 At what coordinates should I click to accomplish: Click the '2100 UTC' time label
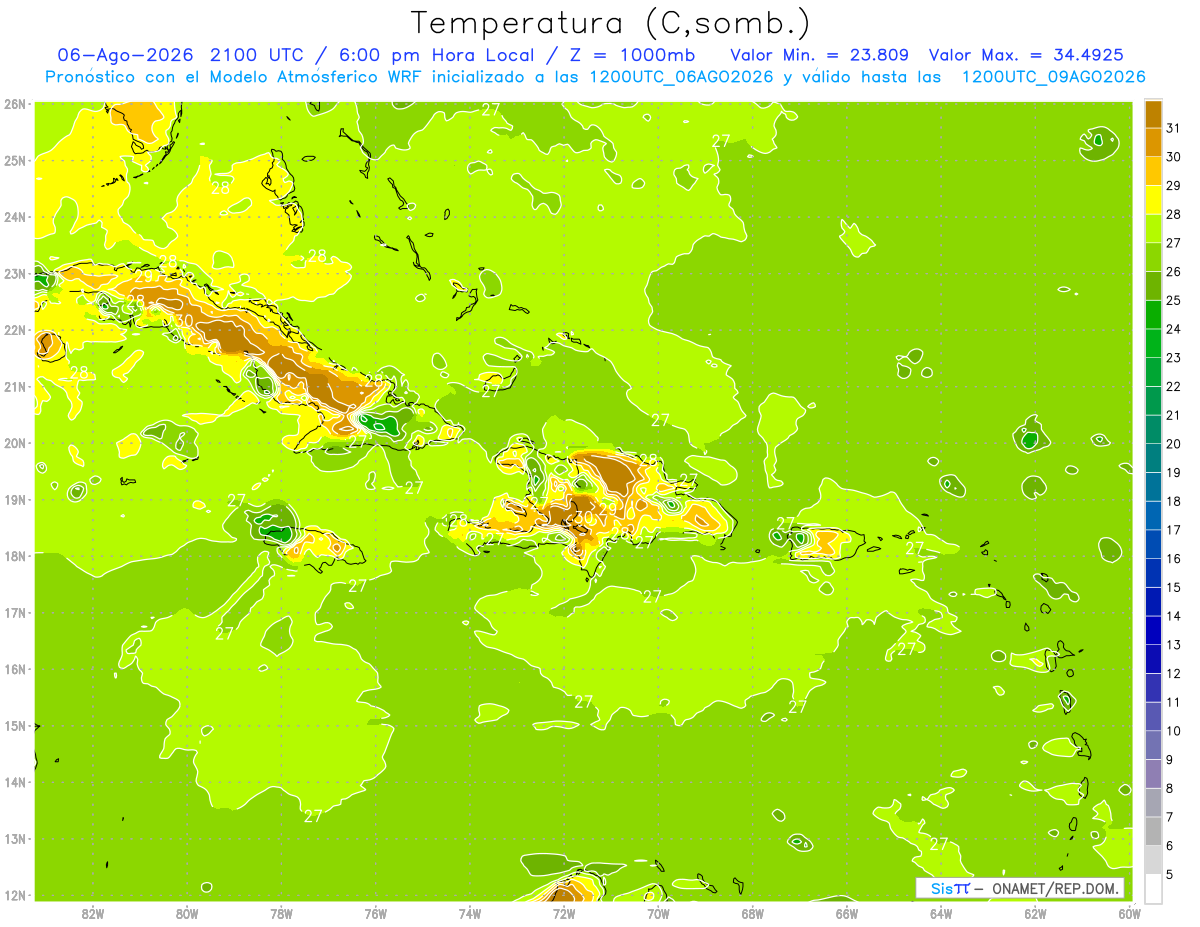[260, 54]
